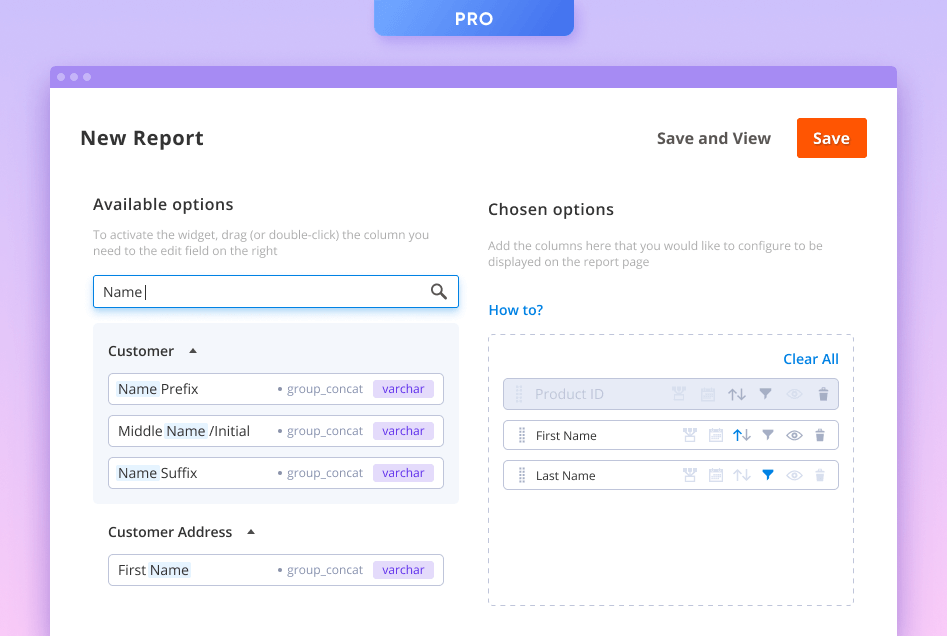
Task: Delete the First Name chosen column
Action: click(x=820, y=435)
